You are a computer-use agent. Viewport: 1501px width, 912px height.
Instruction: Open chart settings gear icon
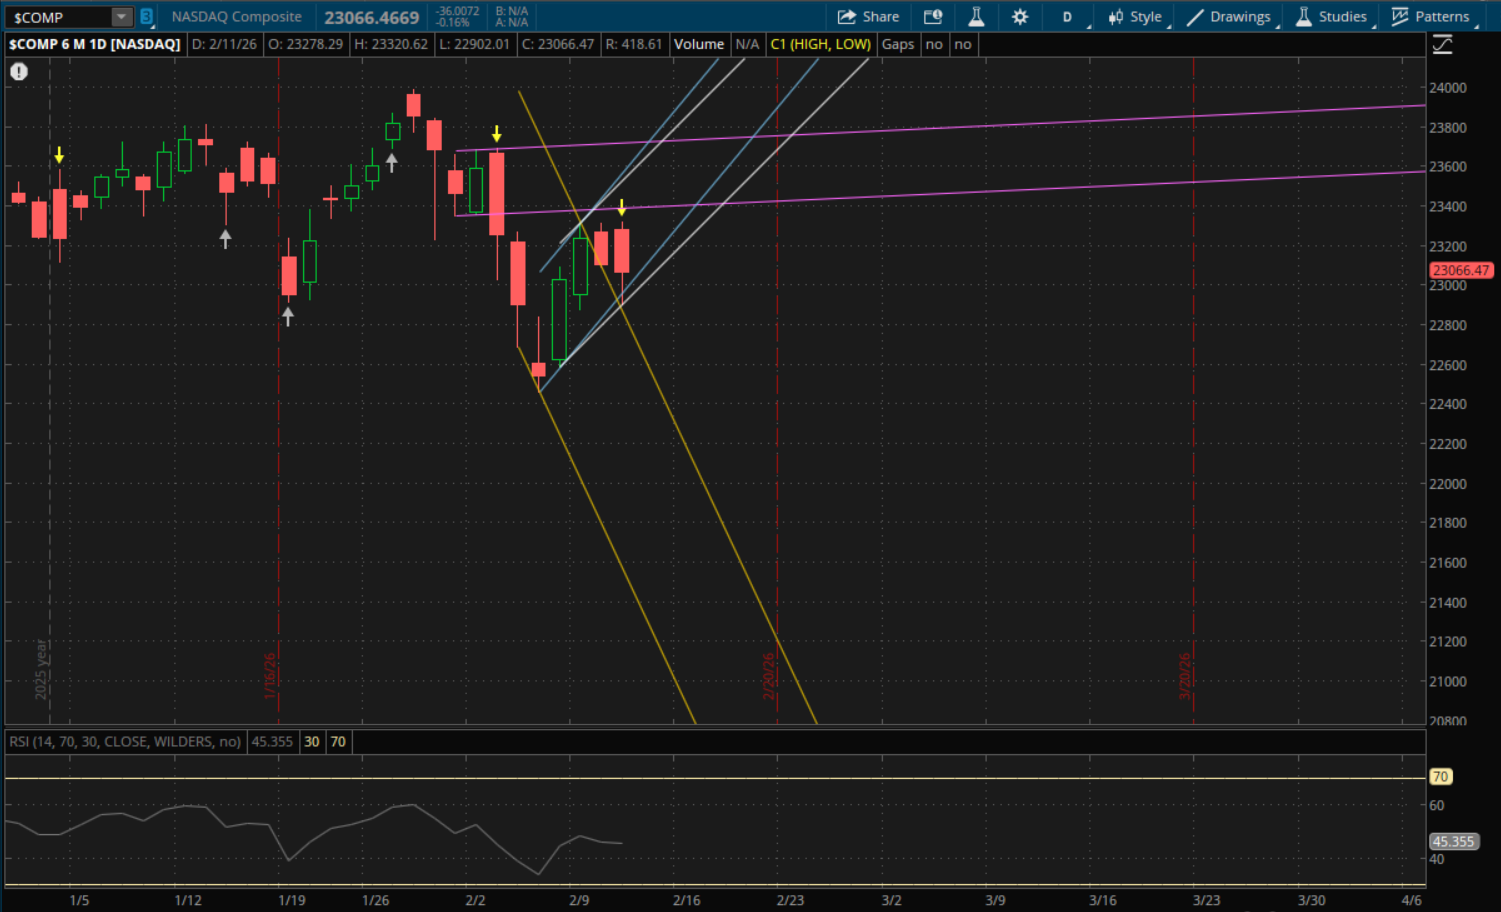point(1019,17)
